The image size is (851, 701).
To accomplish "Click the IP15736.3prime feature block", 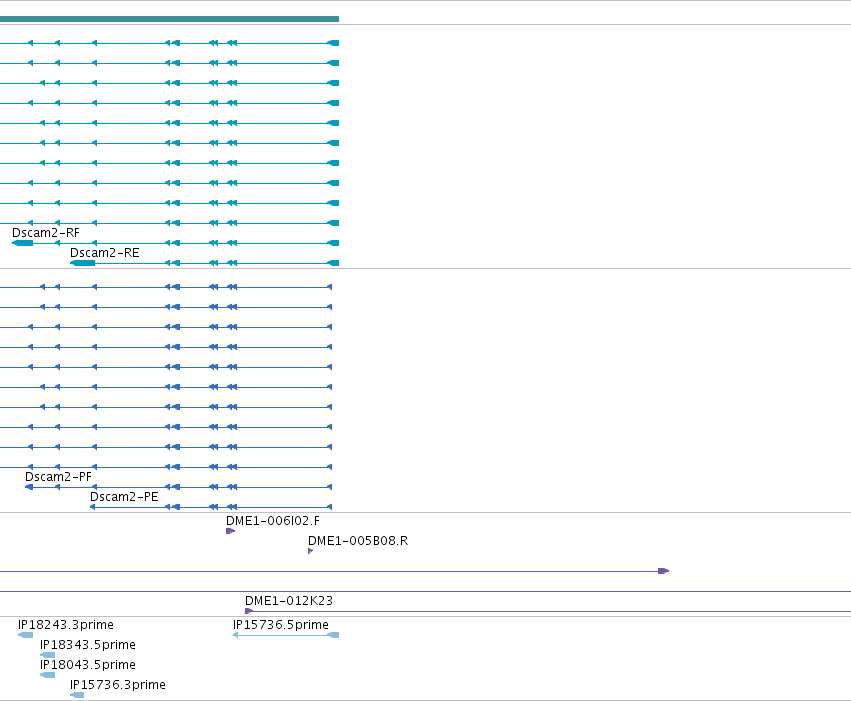I will [77, 695].
